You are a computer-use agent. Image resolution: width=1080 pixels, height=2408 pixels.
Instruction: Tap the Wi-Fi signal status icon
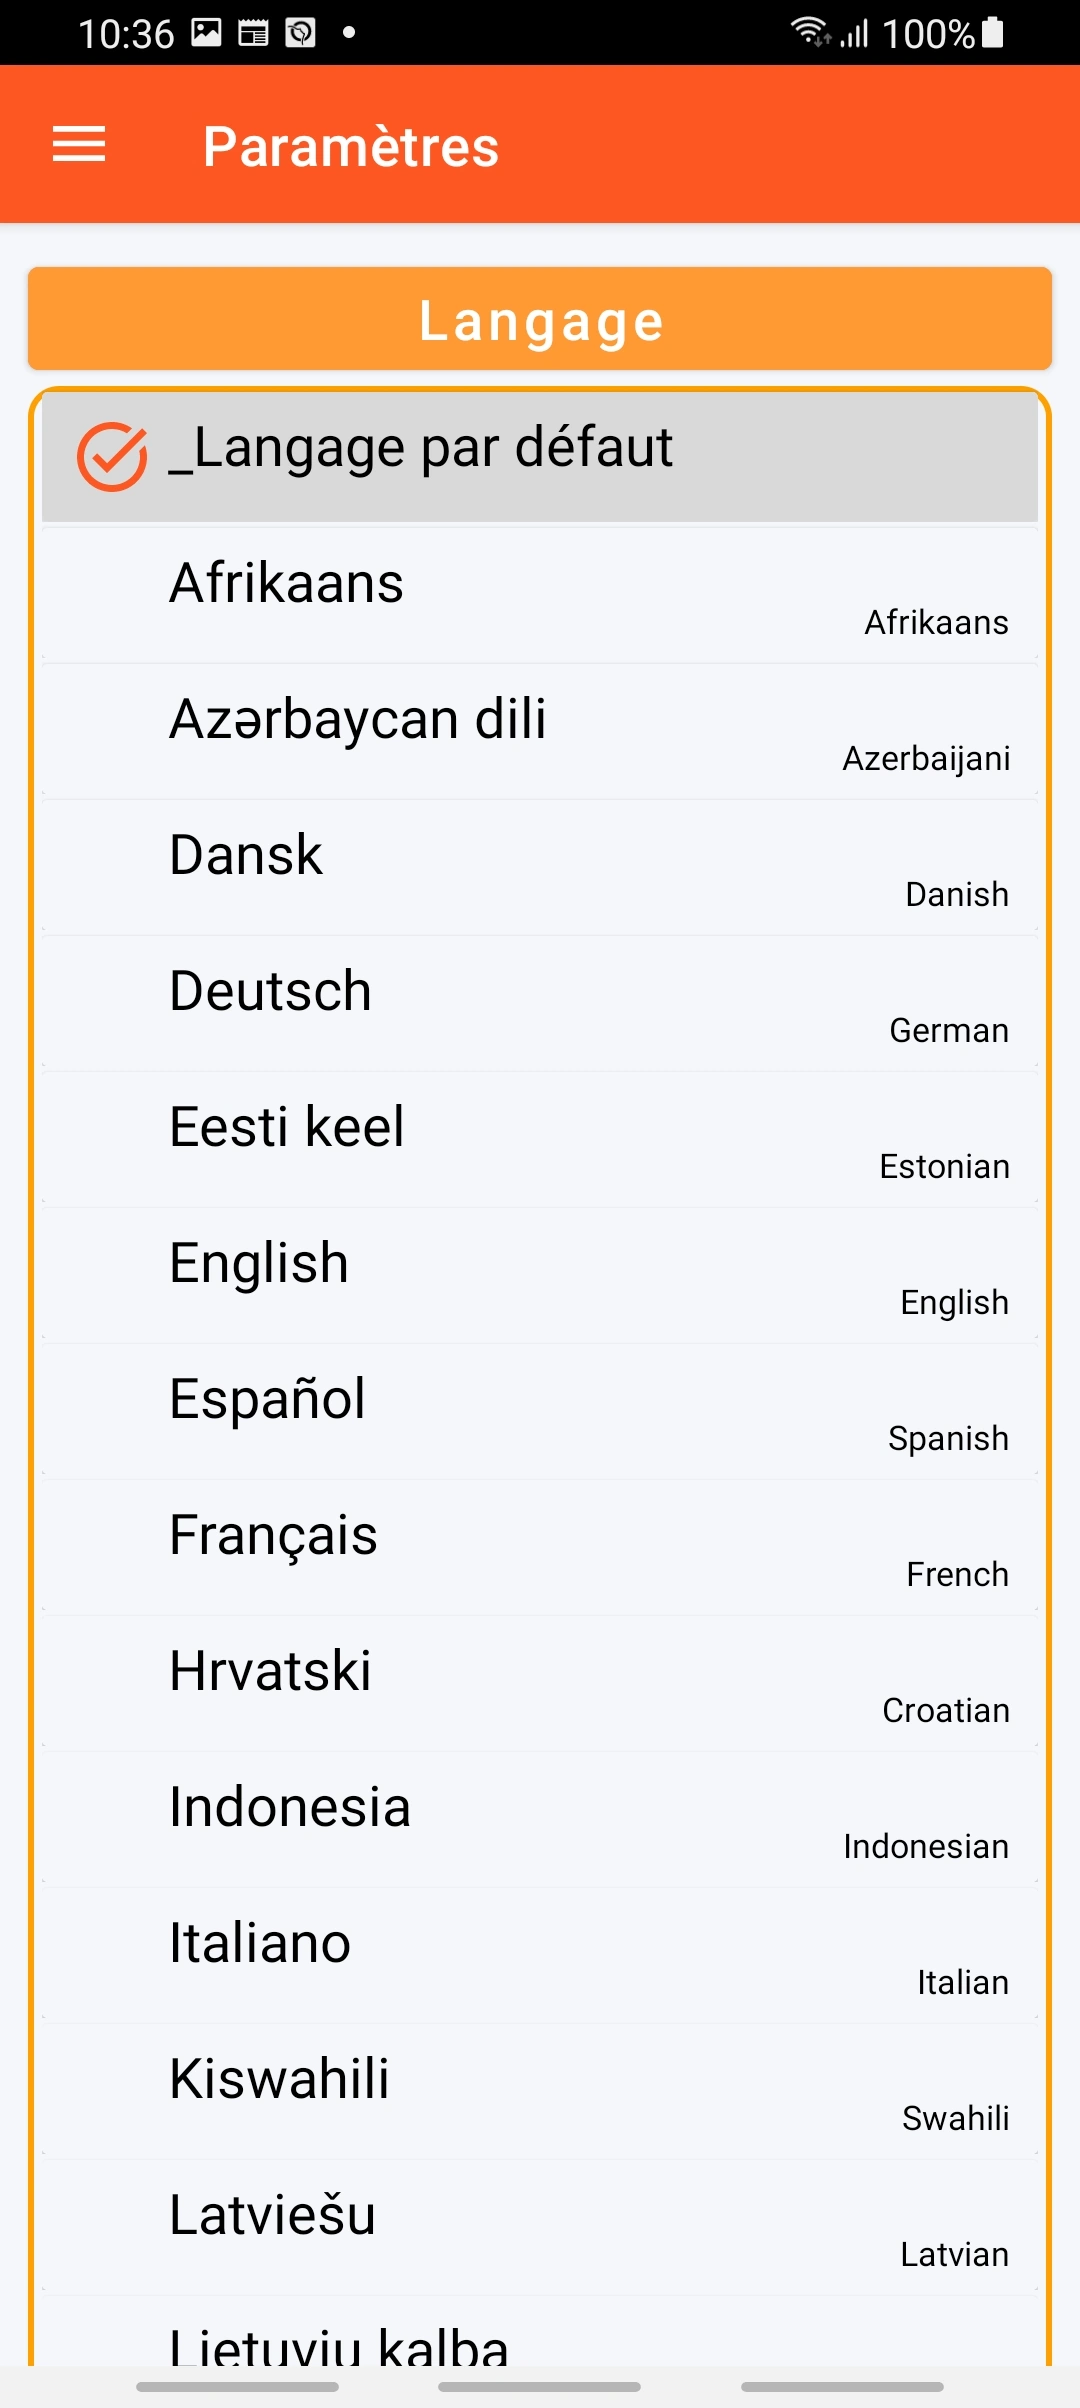(810, 32)
